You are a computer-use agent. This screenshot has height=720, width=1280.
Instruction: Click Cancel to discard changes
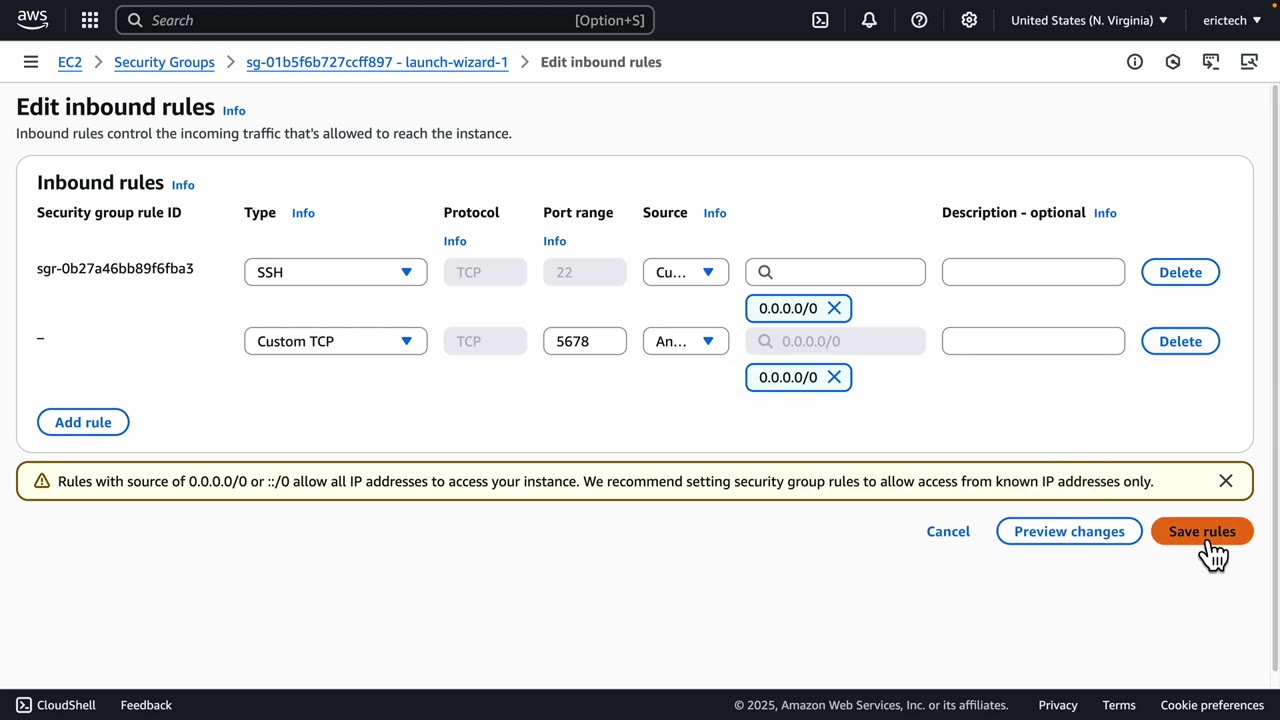(948, 531)
